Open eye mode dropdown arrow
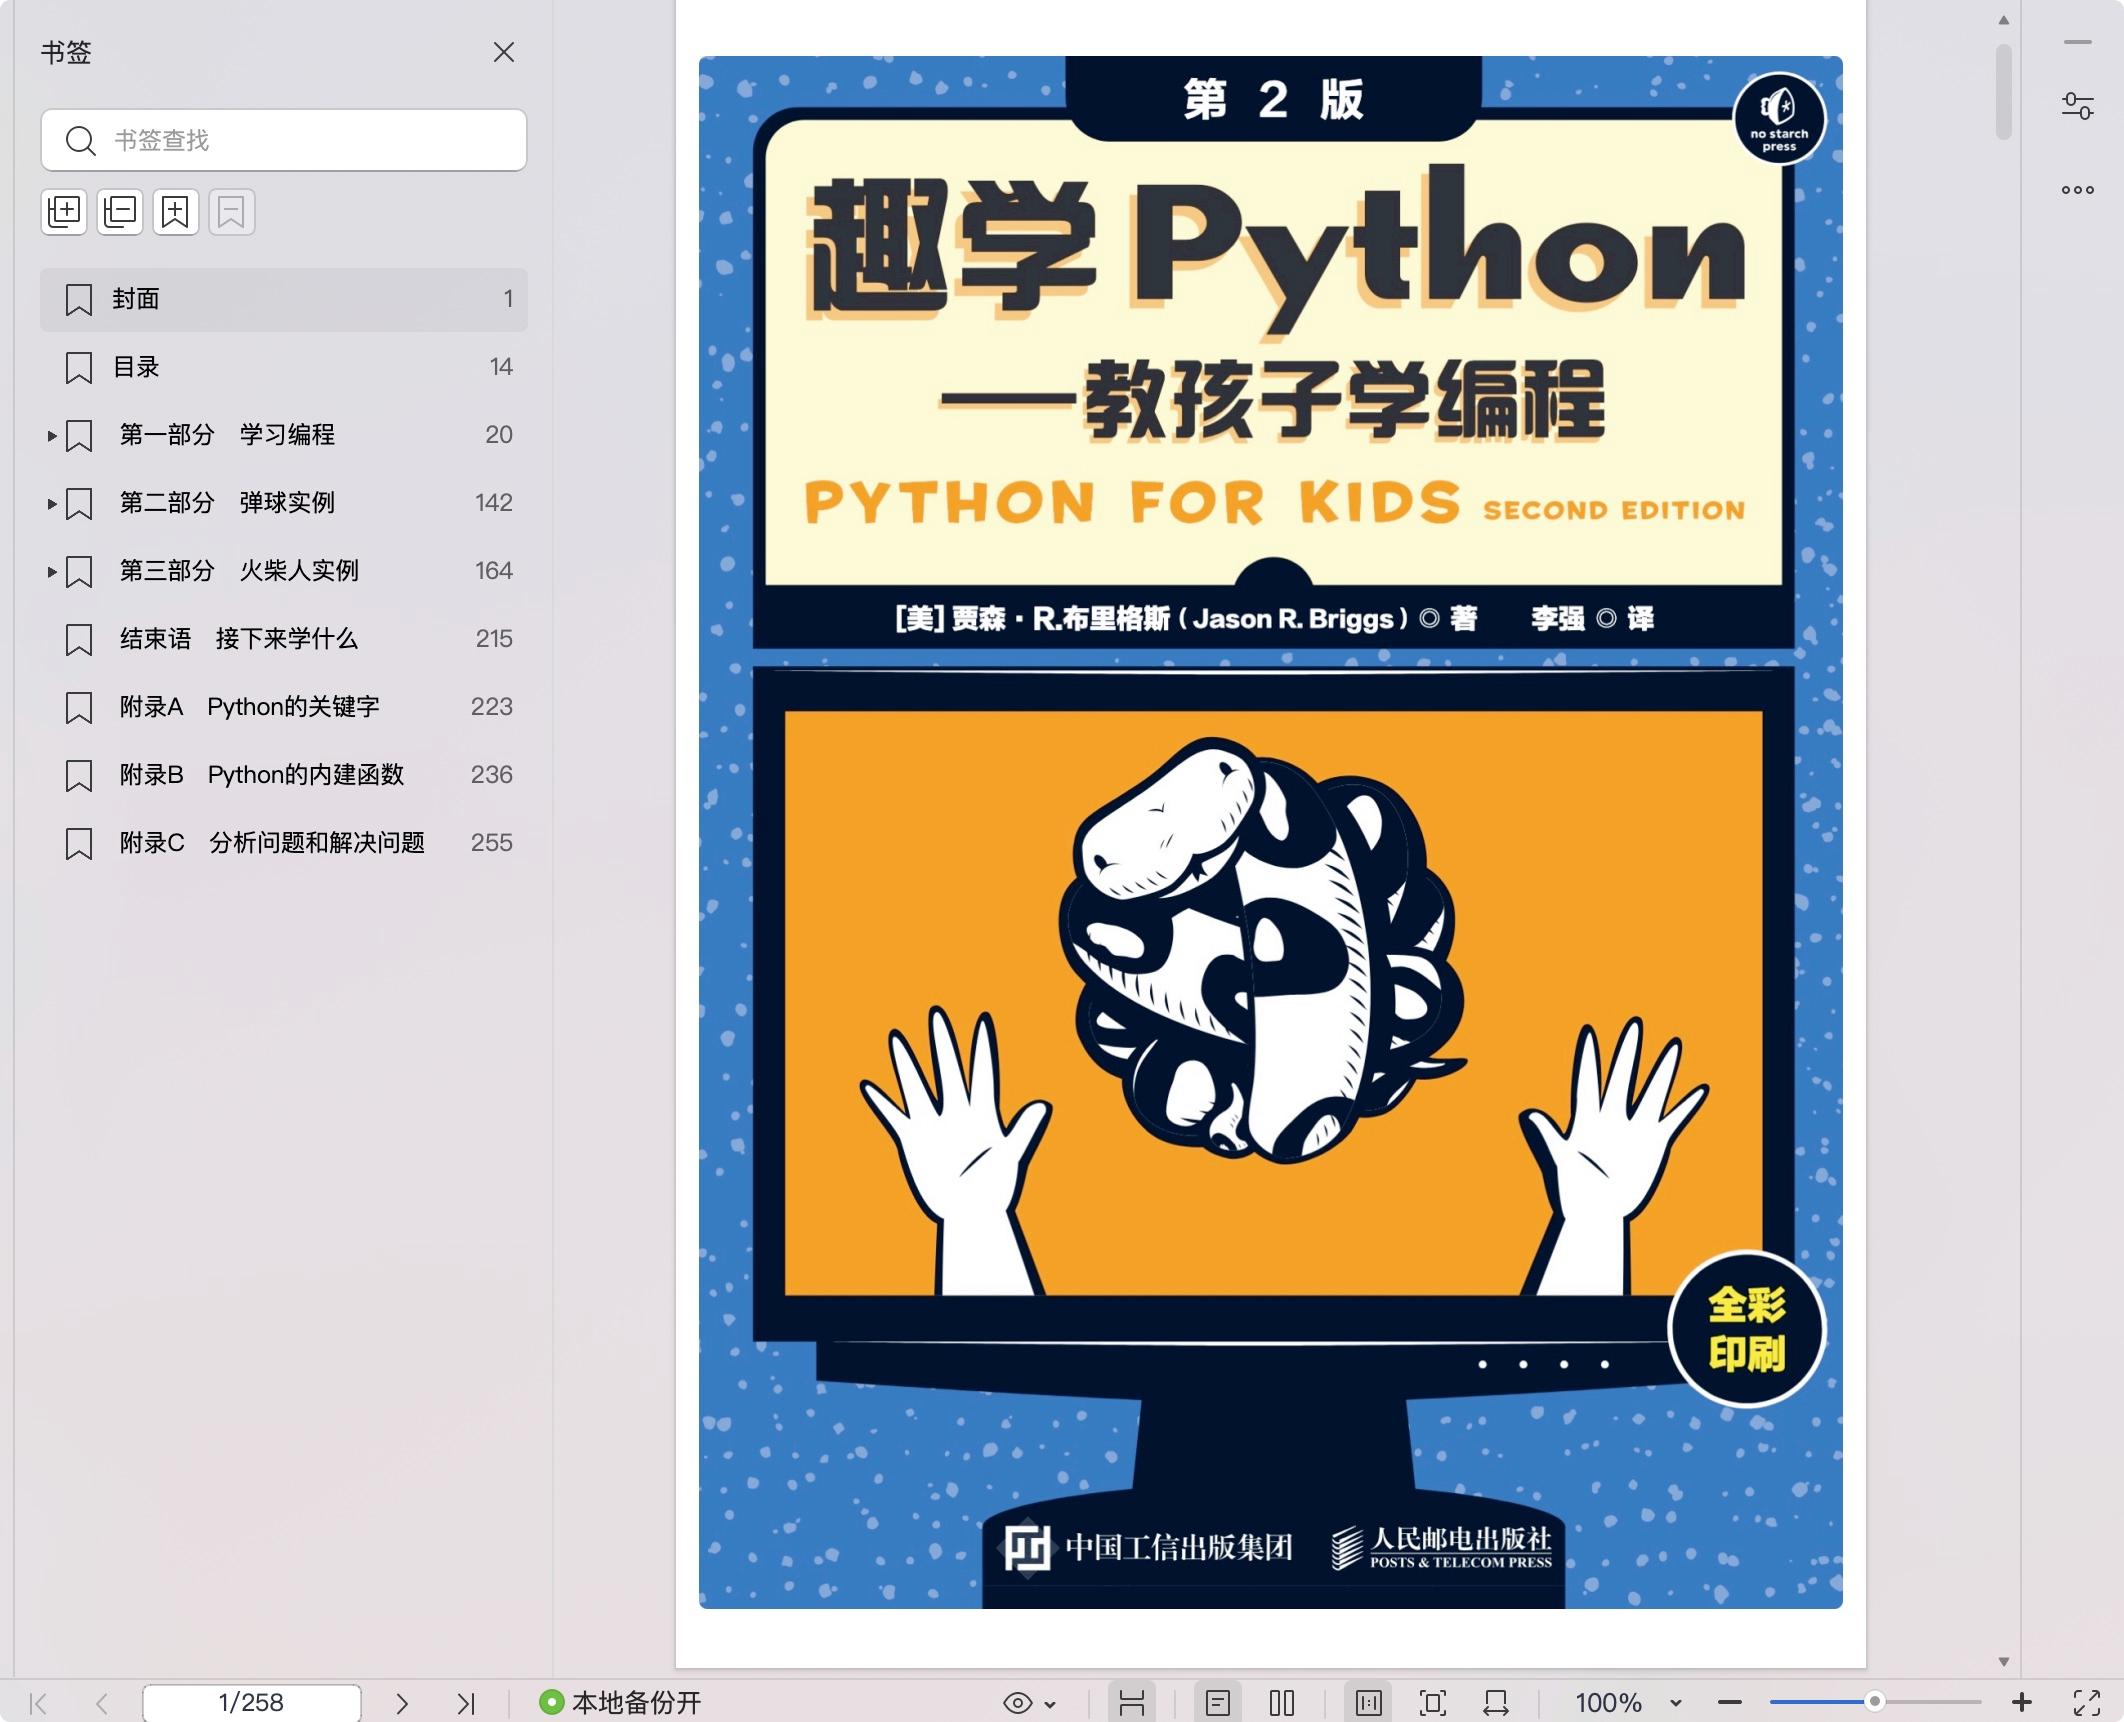The image size is (2124, 1722). pyautogui.click(x=1050, y=1704)
